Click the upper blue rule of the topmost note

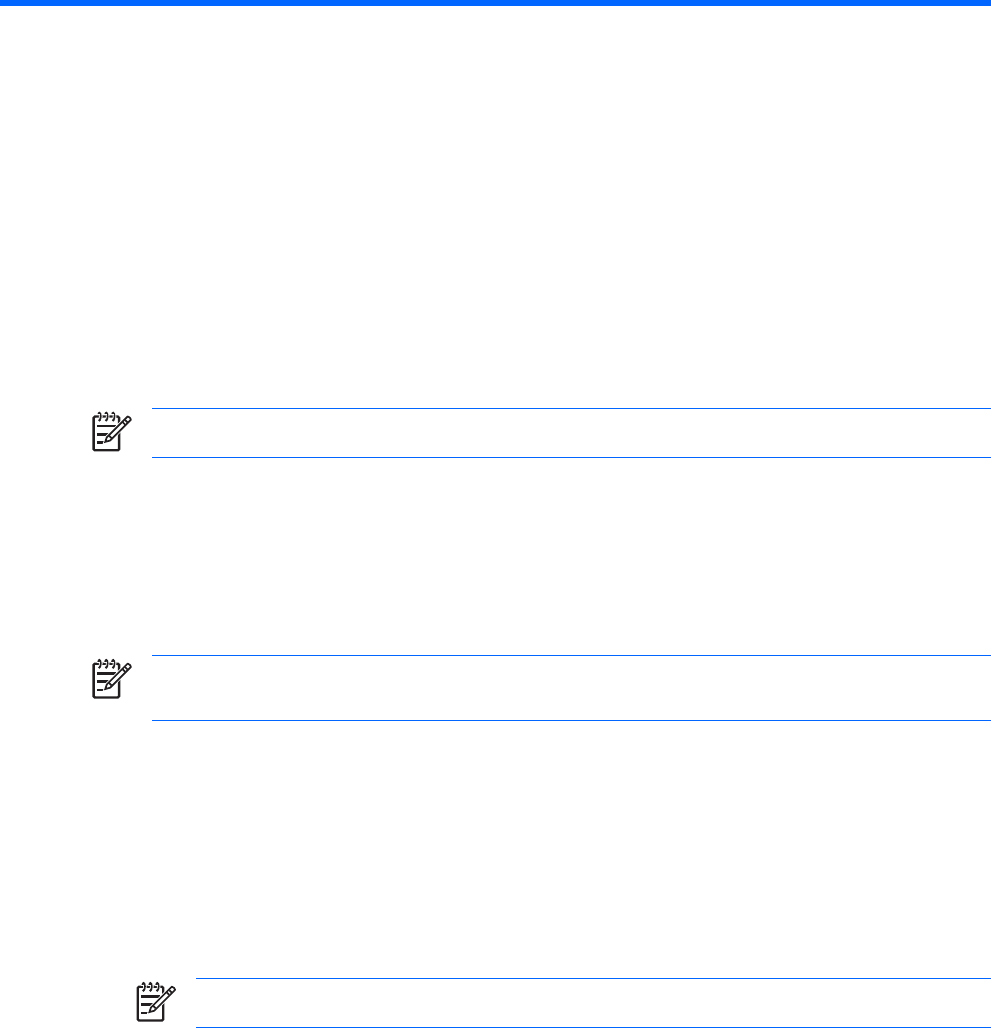(x=571, y=408)
